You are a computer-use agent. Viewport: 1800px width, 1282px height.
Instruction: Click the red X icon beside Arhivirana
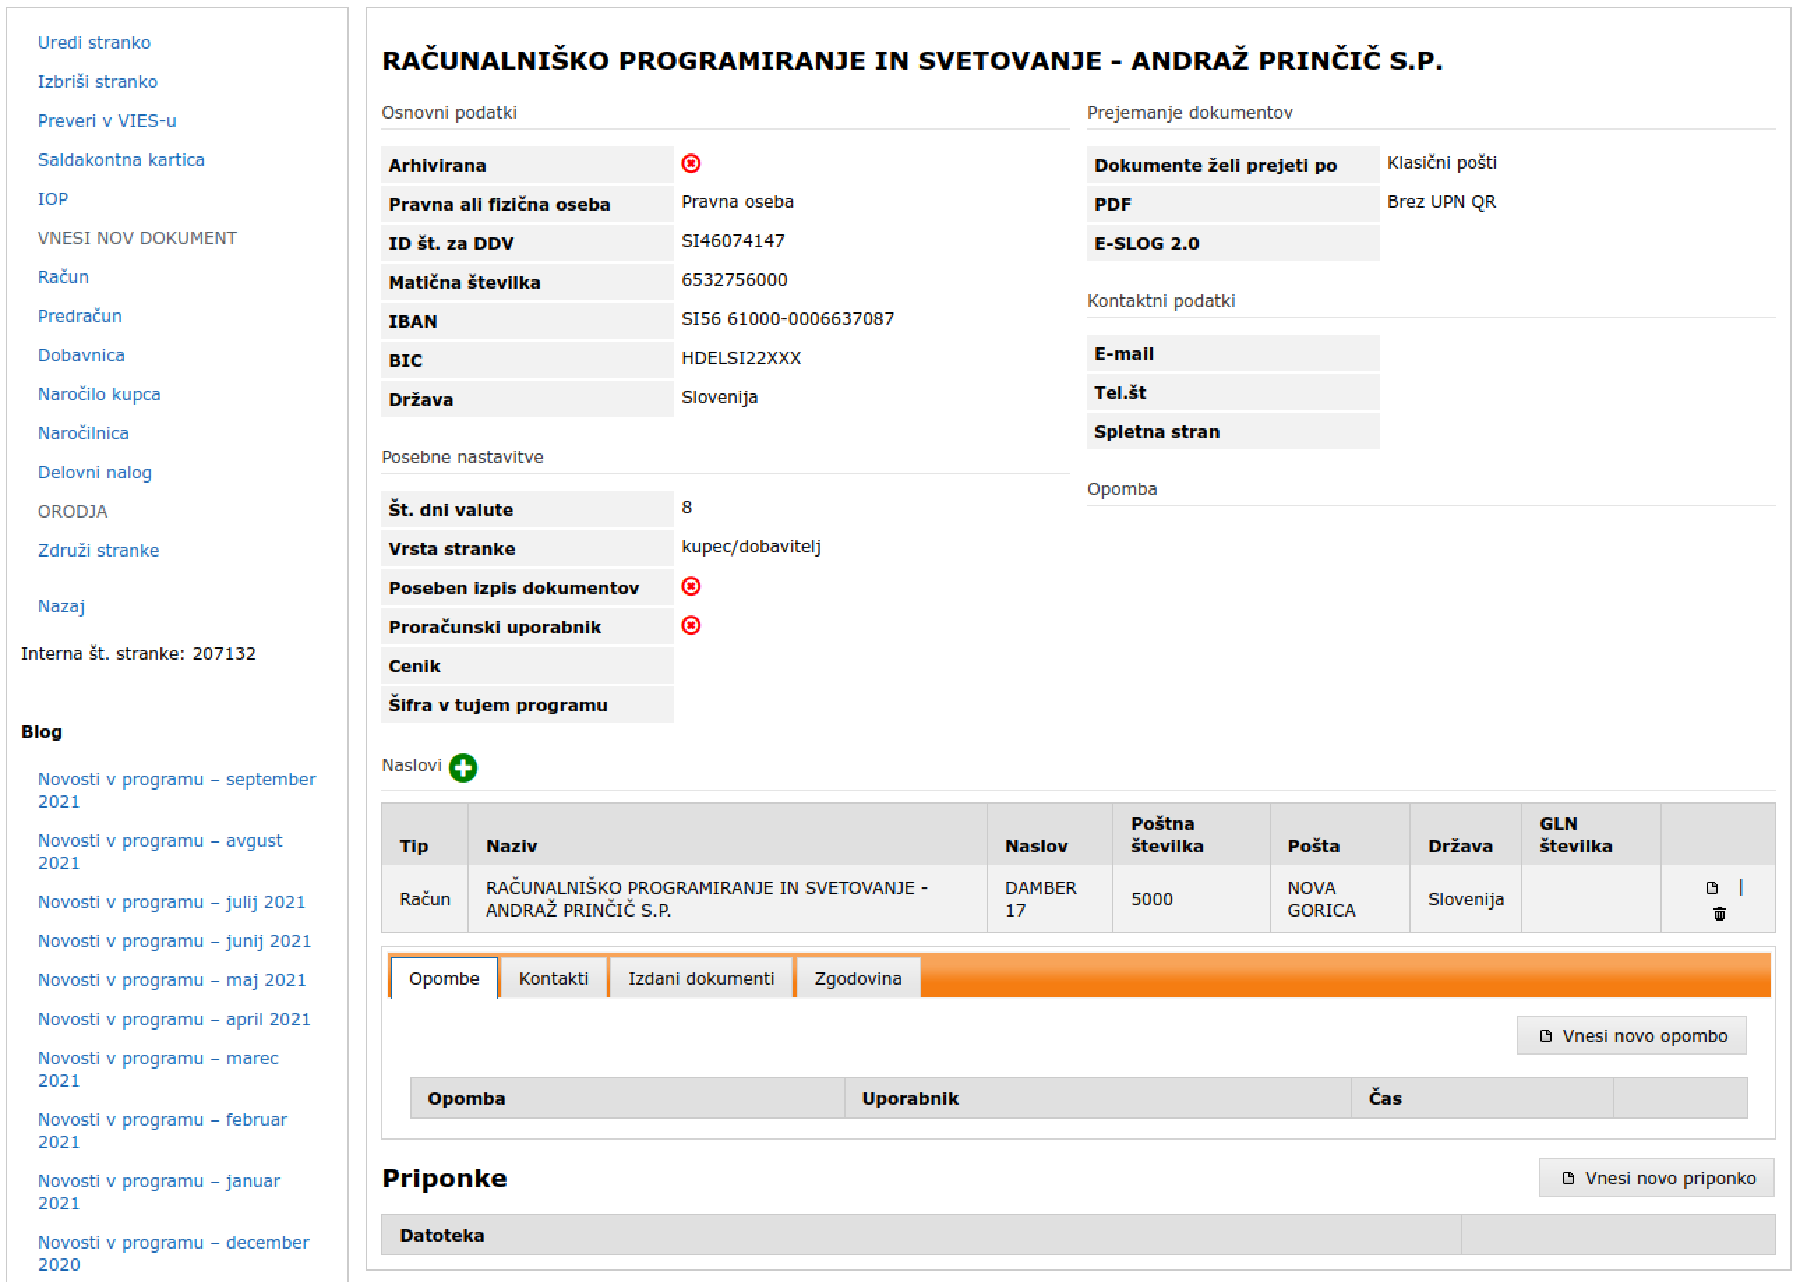(x=691, y=164)
